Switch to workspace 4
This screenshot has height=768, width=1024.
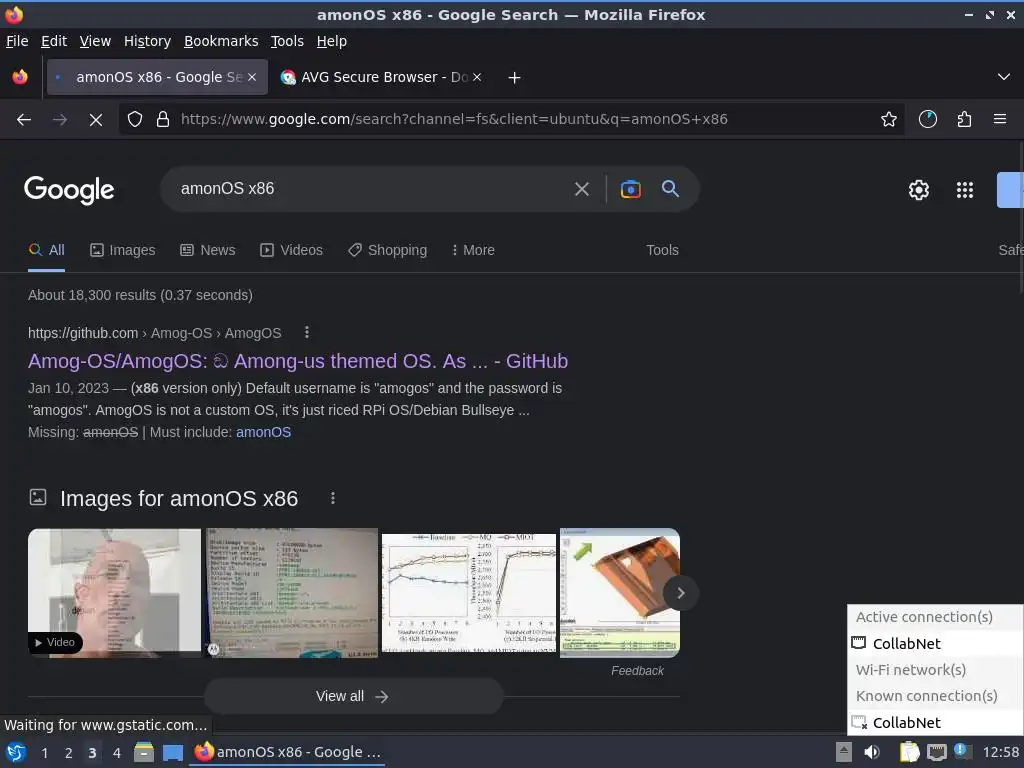click(116, 753)
